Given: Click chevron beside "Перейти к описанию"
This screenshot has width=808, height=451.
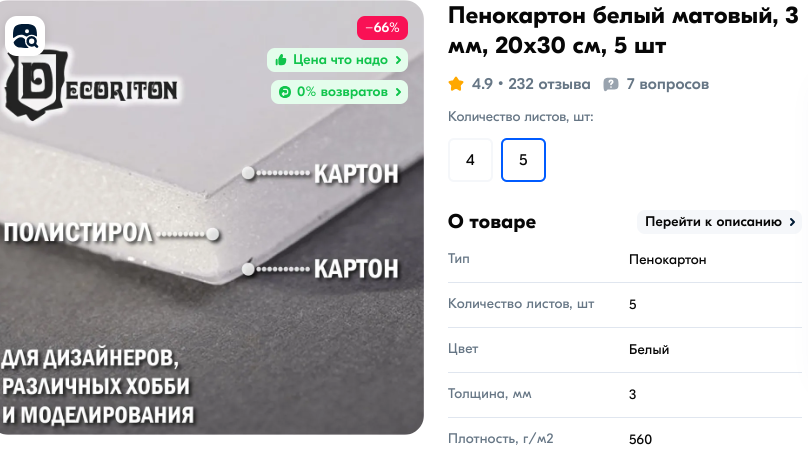Looking at the screenshot, I should (793, 222).
